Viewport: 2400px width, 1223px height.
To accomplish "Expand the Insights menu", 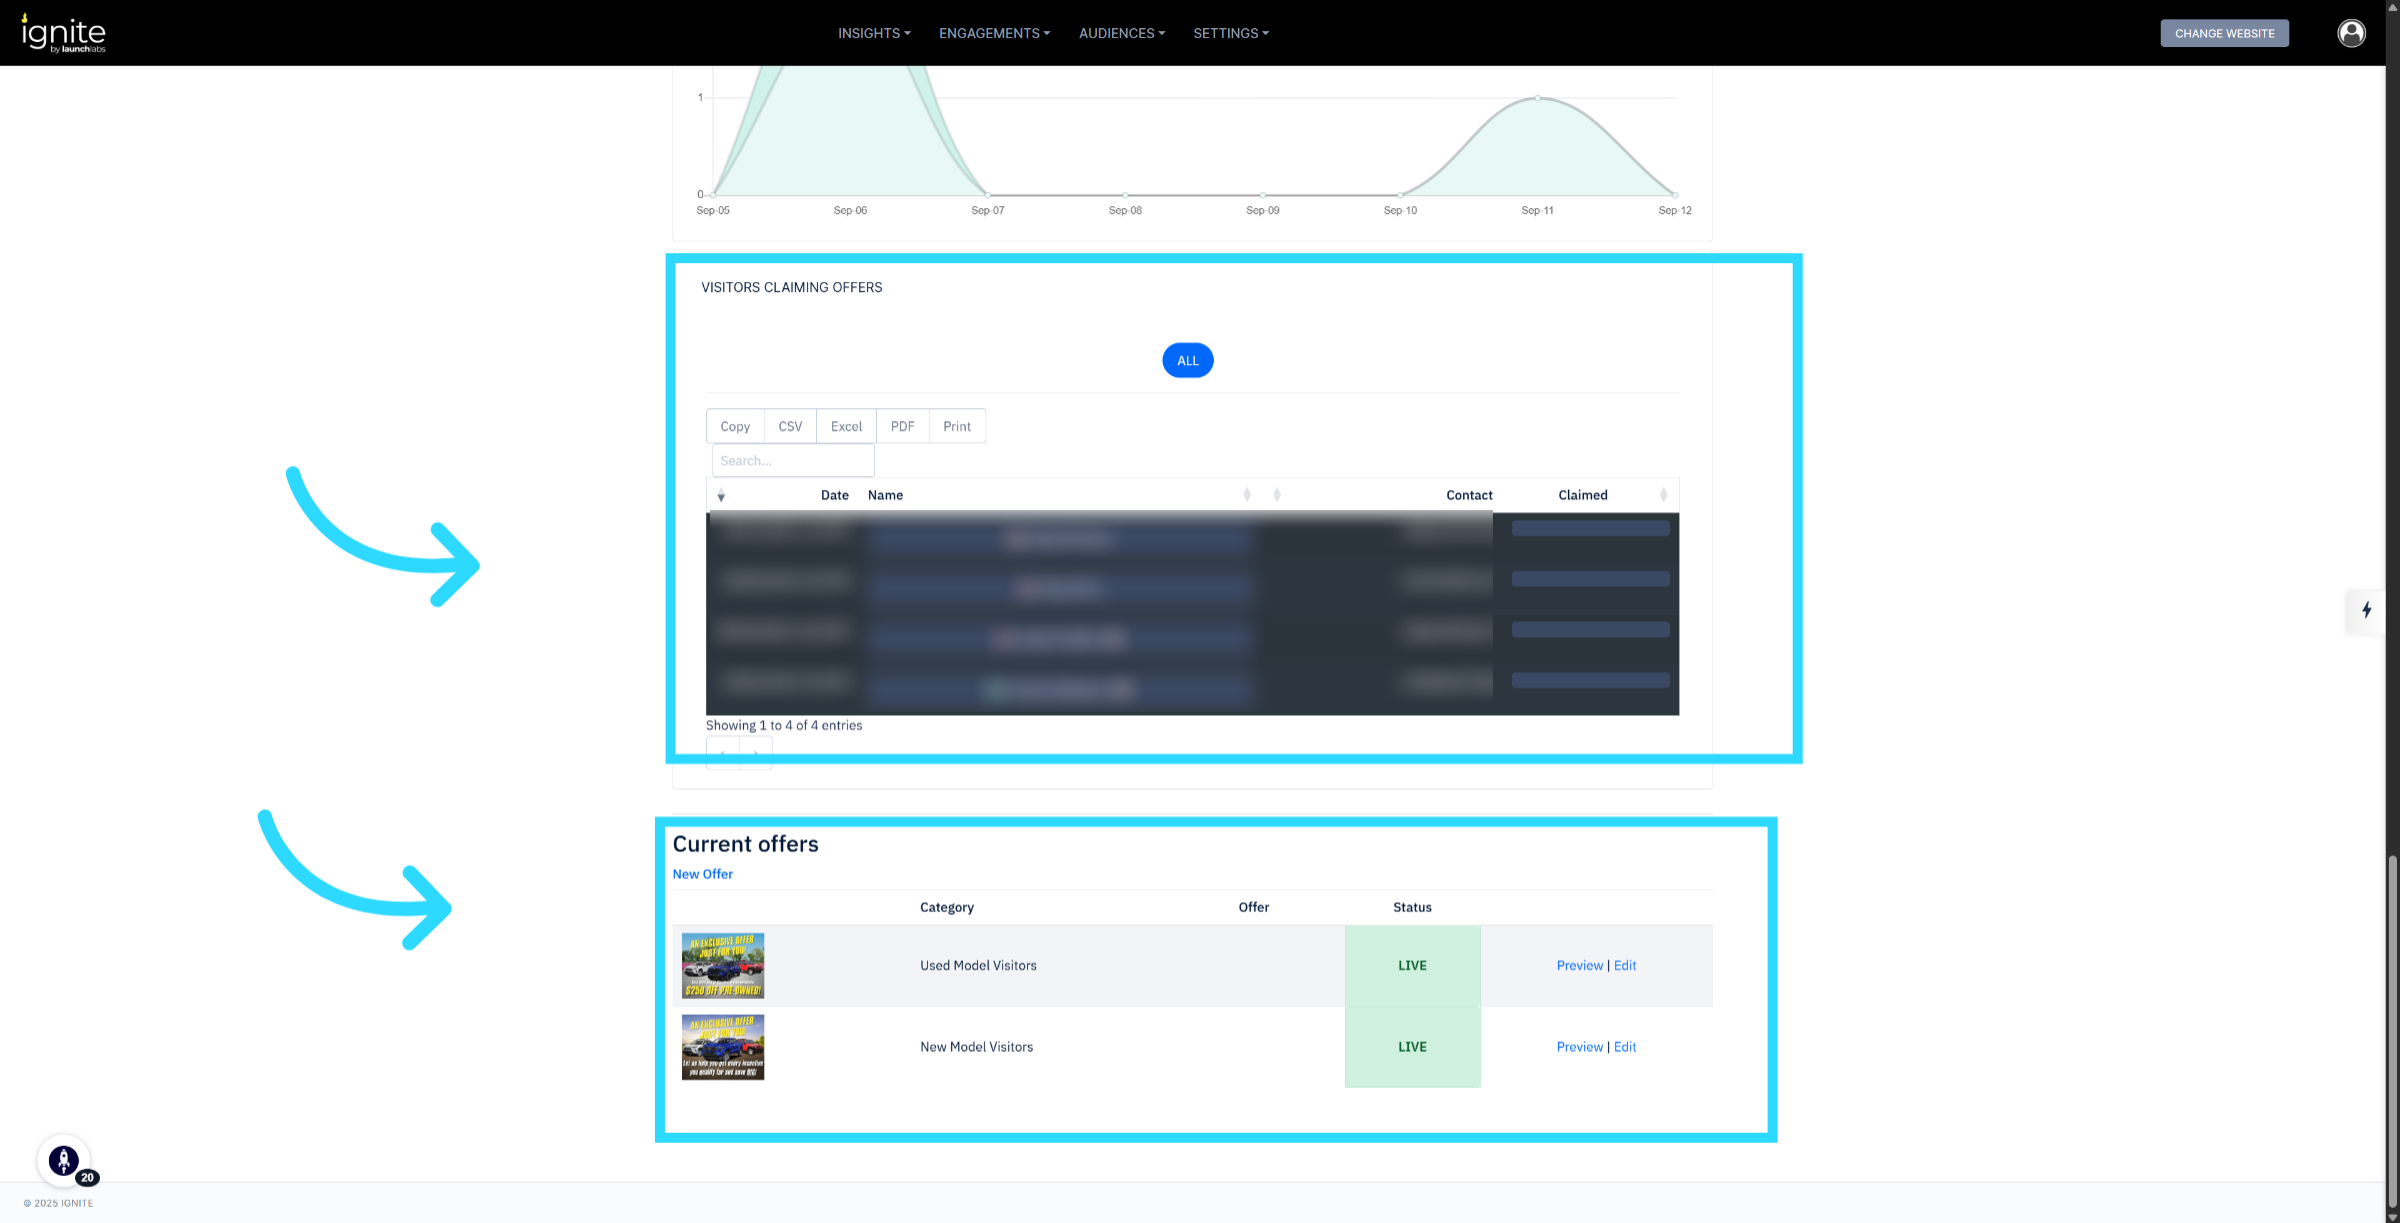I will coord(873,33).
